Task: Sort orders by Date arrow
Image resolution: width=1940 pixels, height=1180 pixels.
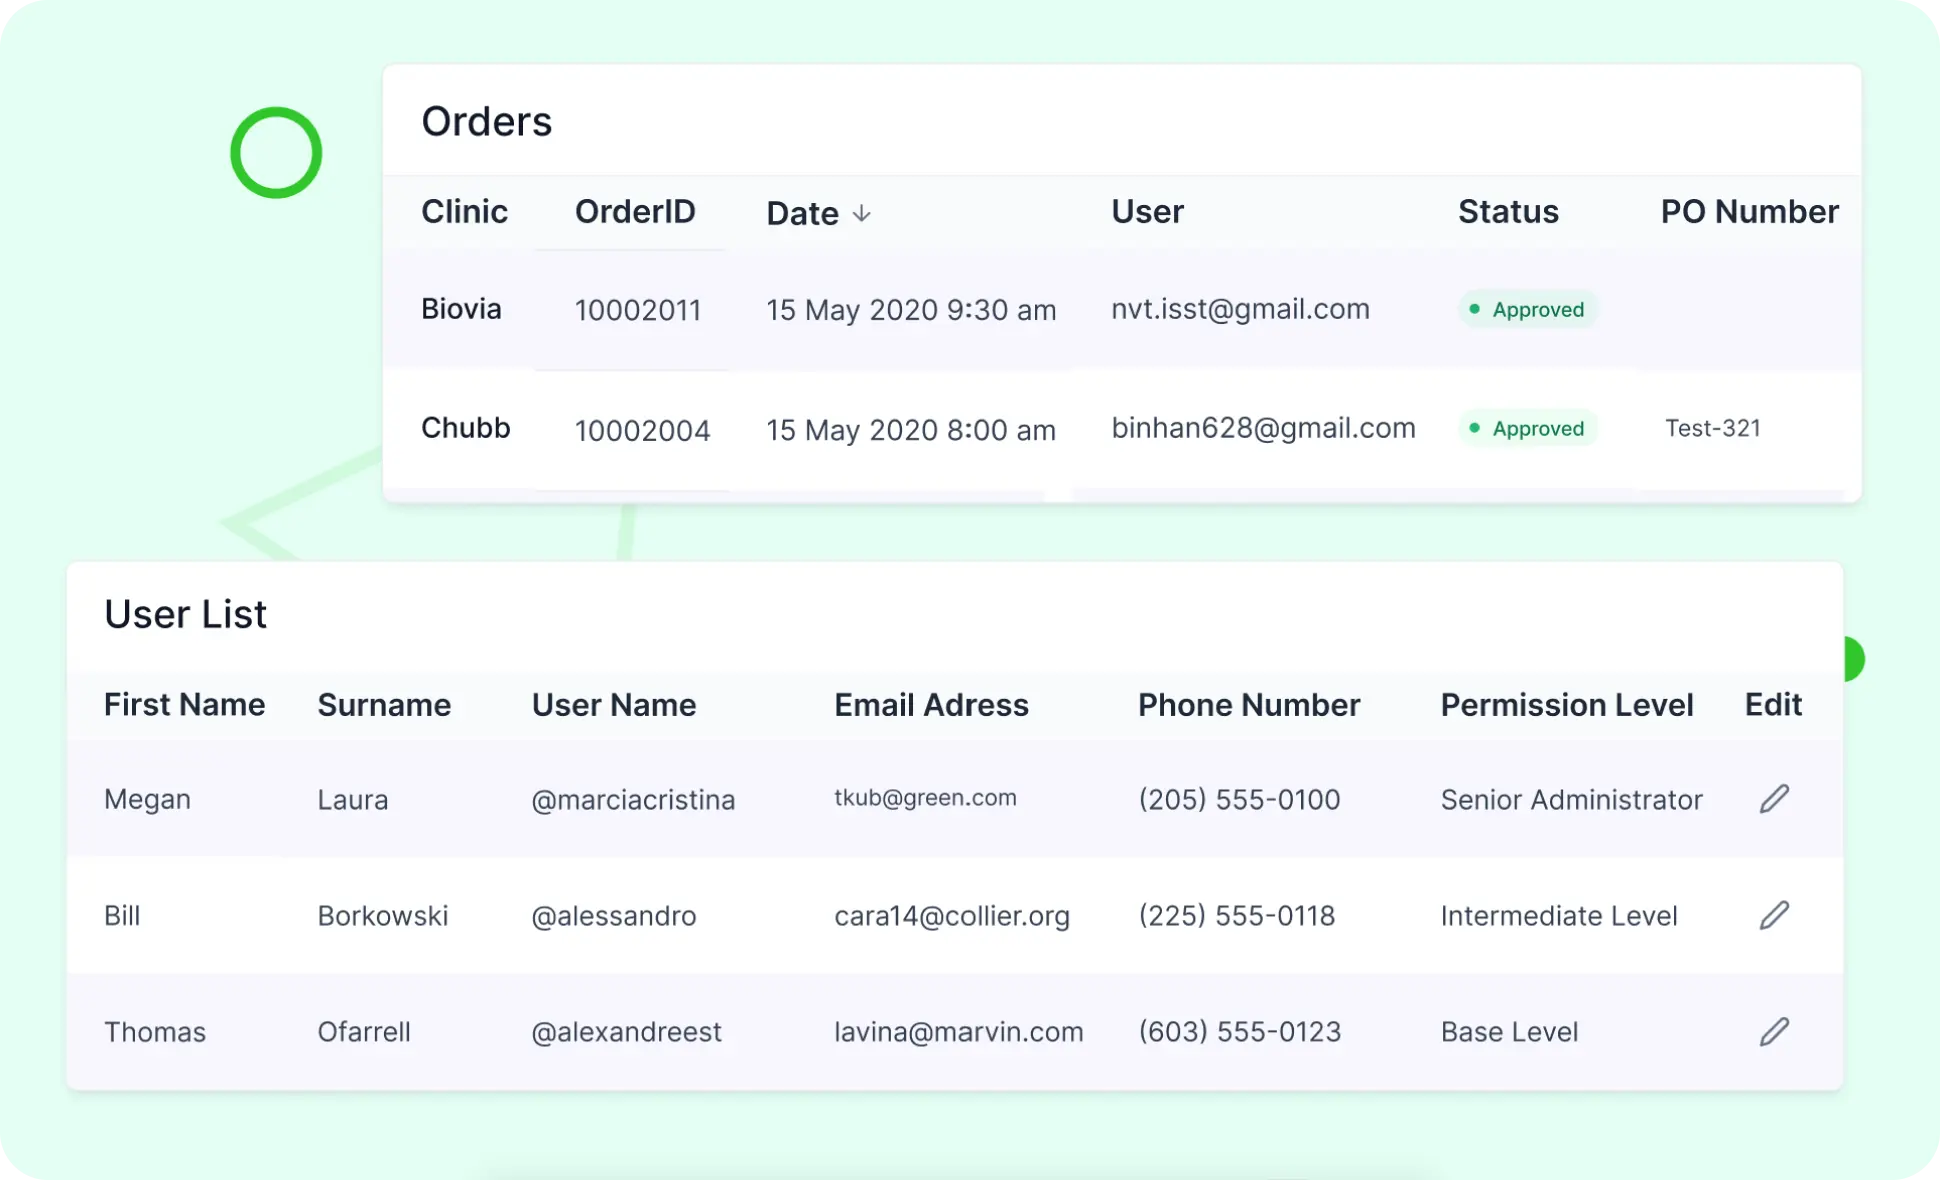Action: [x=862, y=213]
